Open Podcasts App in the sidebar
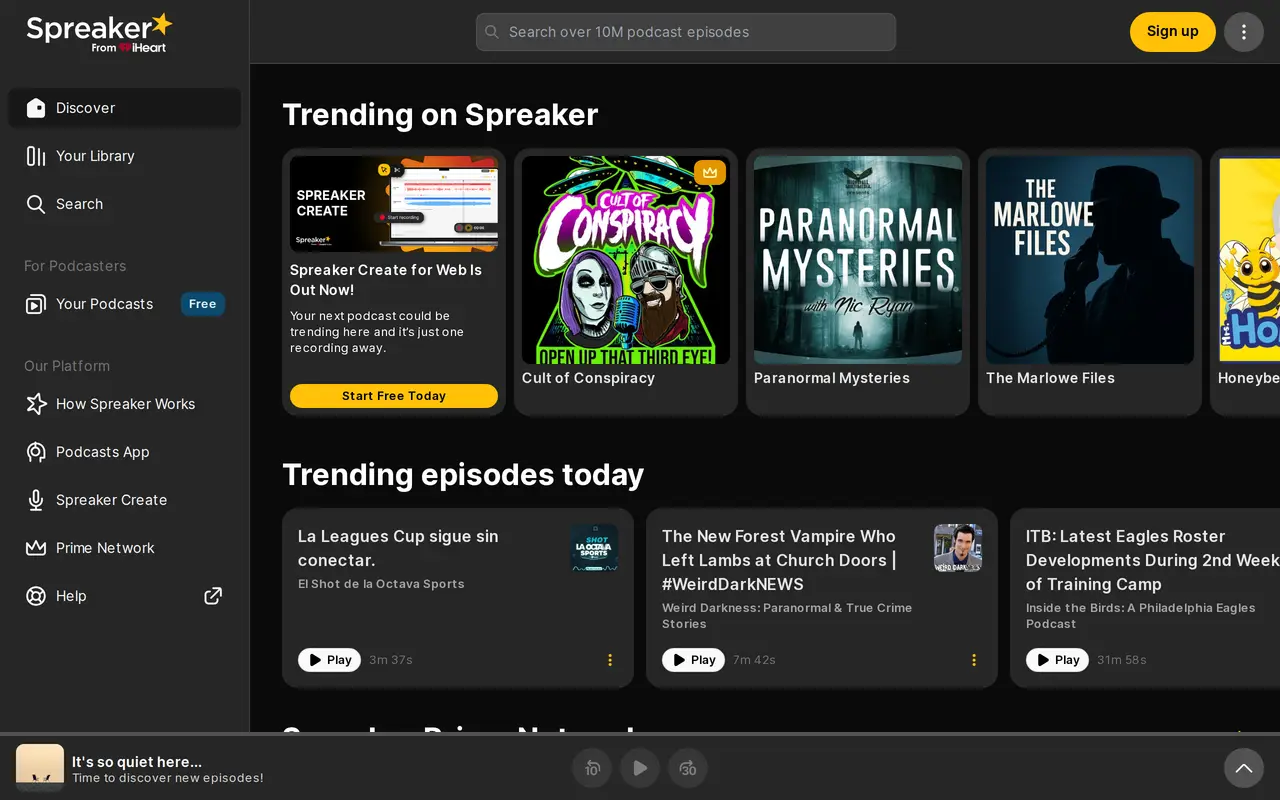Image resolution: width=1280 pixels, height=800 pixels. pos(125,452)
